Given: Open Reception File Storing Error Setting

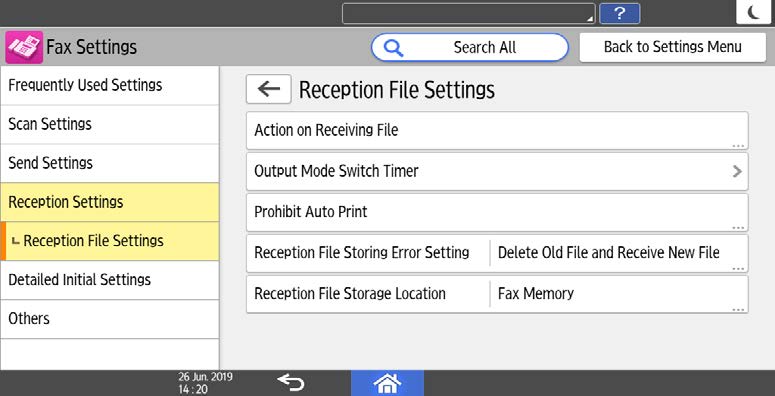Looking at the screenshot, I should tap(497, 253).
